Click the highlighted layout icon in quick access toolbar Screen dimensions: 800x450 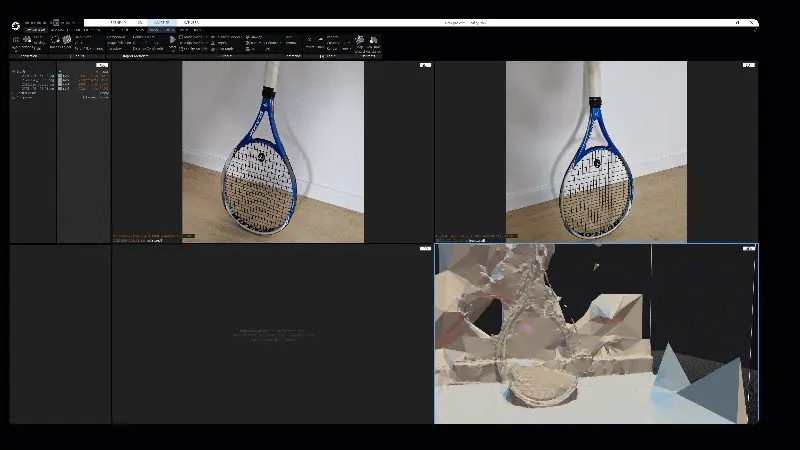(56, 21)
